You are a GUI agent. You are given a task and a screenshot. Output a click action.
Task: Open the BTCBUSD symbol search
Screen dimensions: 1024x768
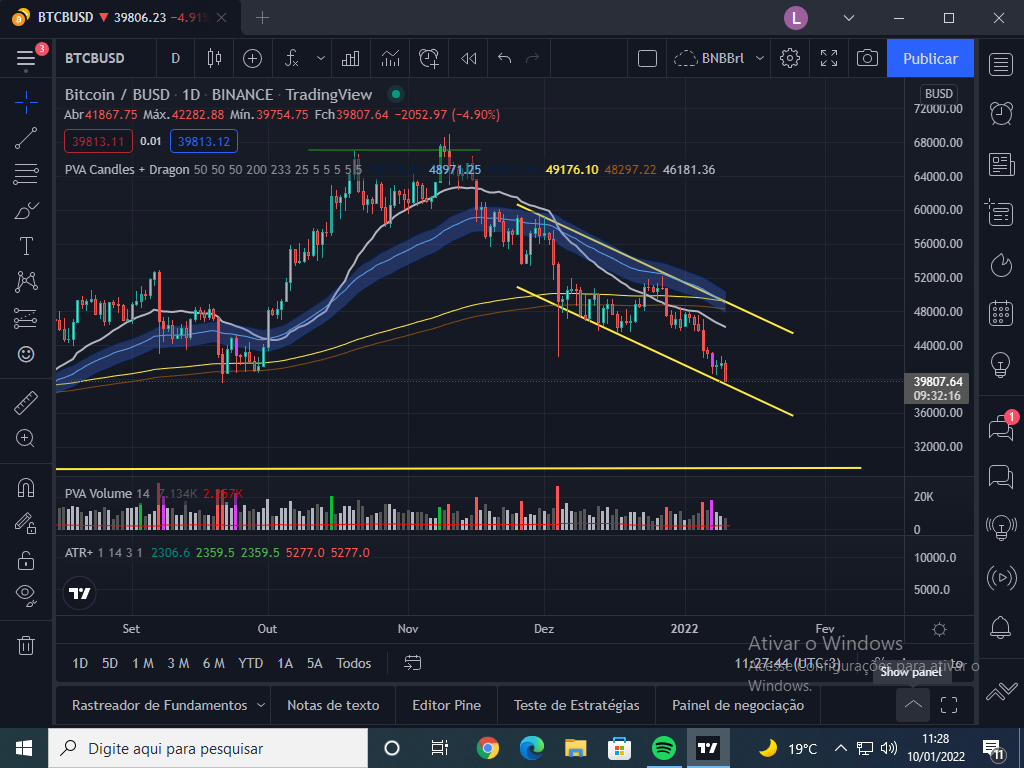coord(95,58)
